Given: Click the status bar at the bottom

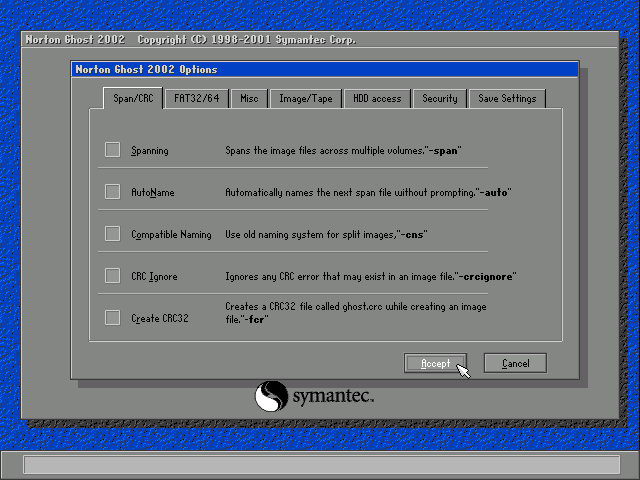Looking at the screenshot, I should [x=322, y=464].
